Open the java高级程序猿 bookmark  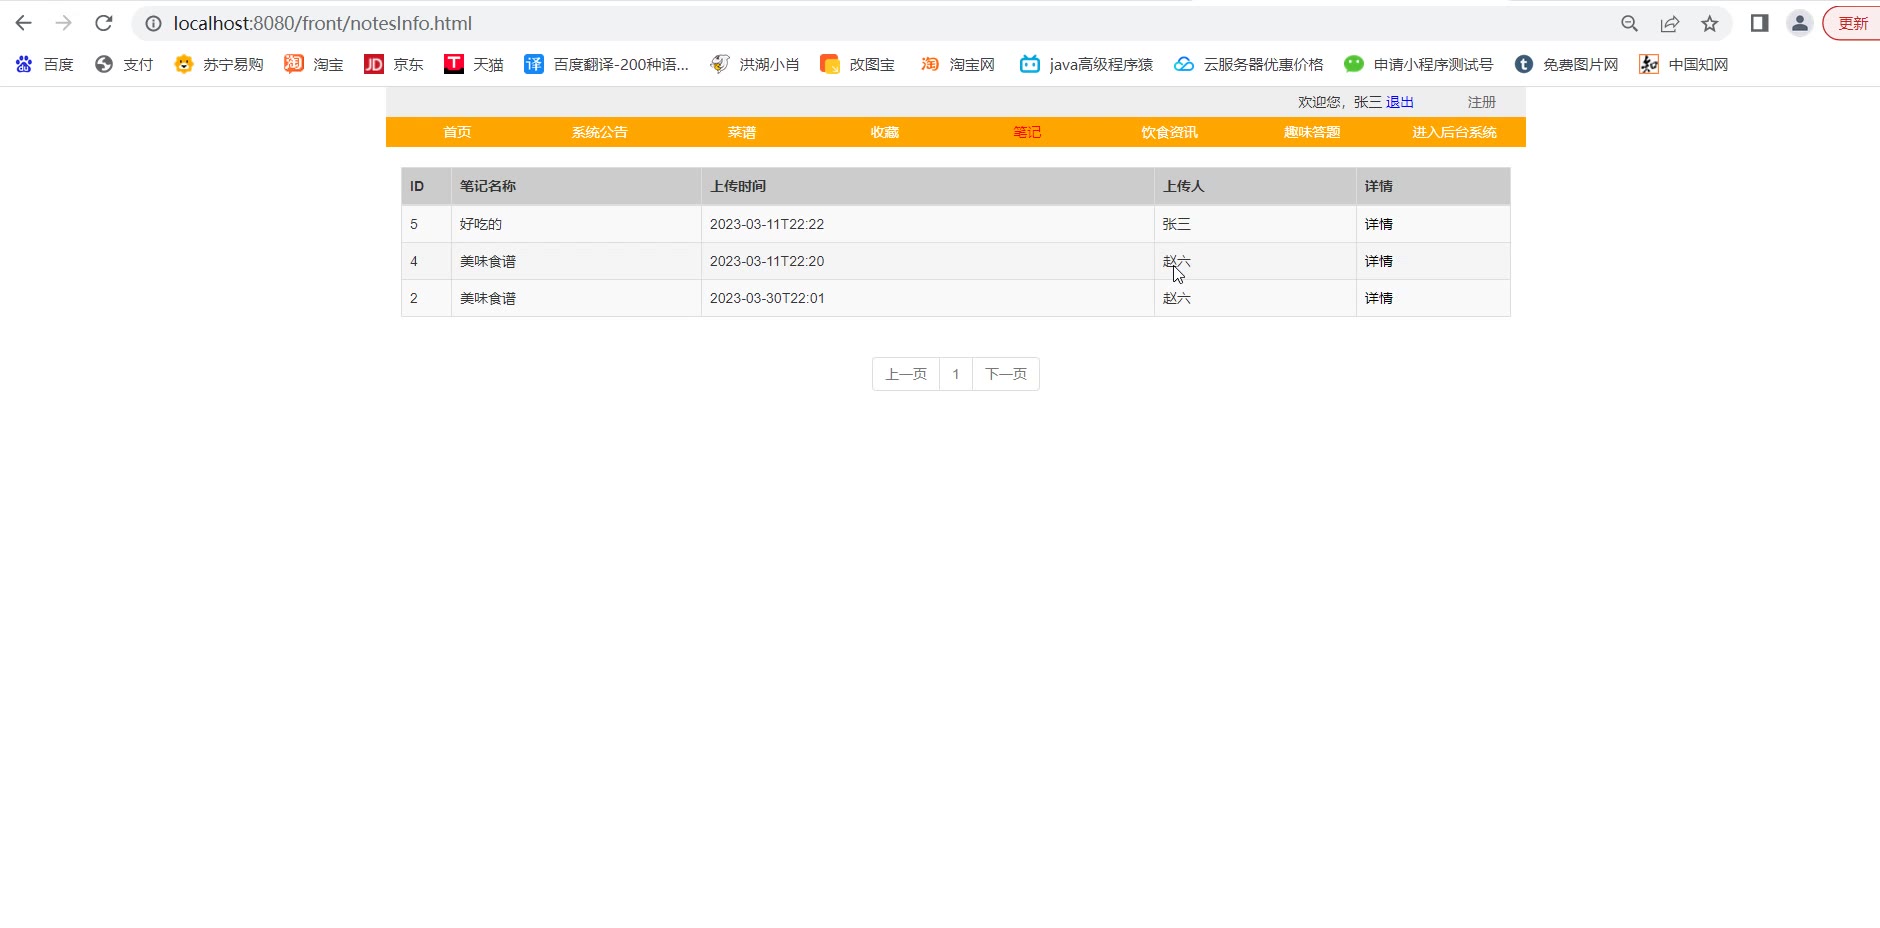pos(1087,64)
